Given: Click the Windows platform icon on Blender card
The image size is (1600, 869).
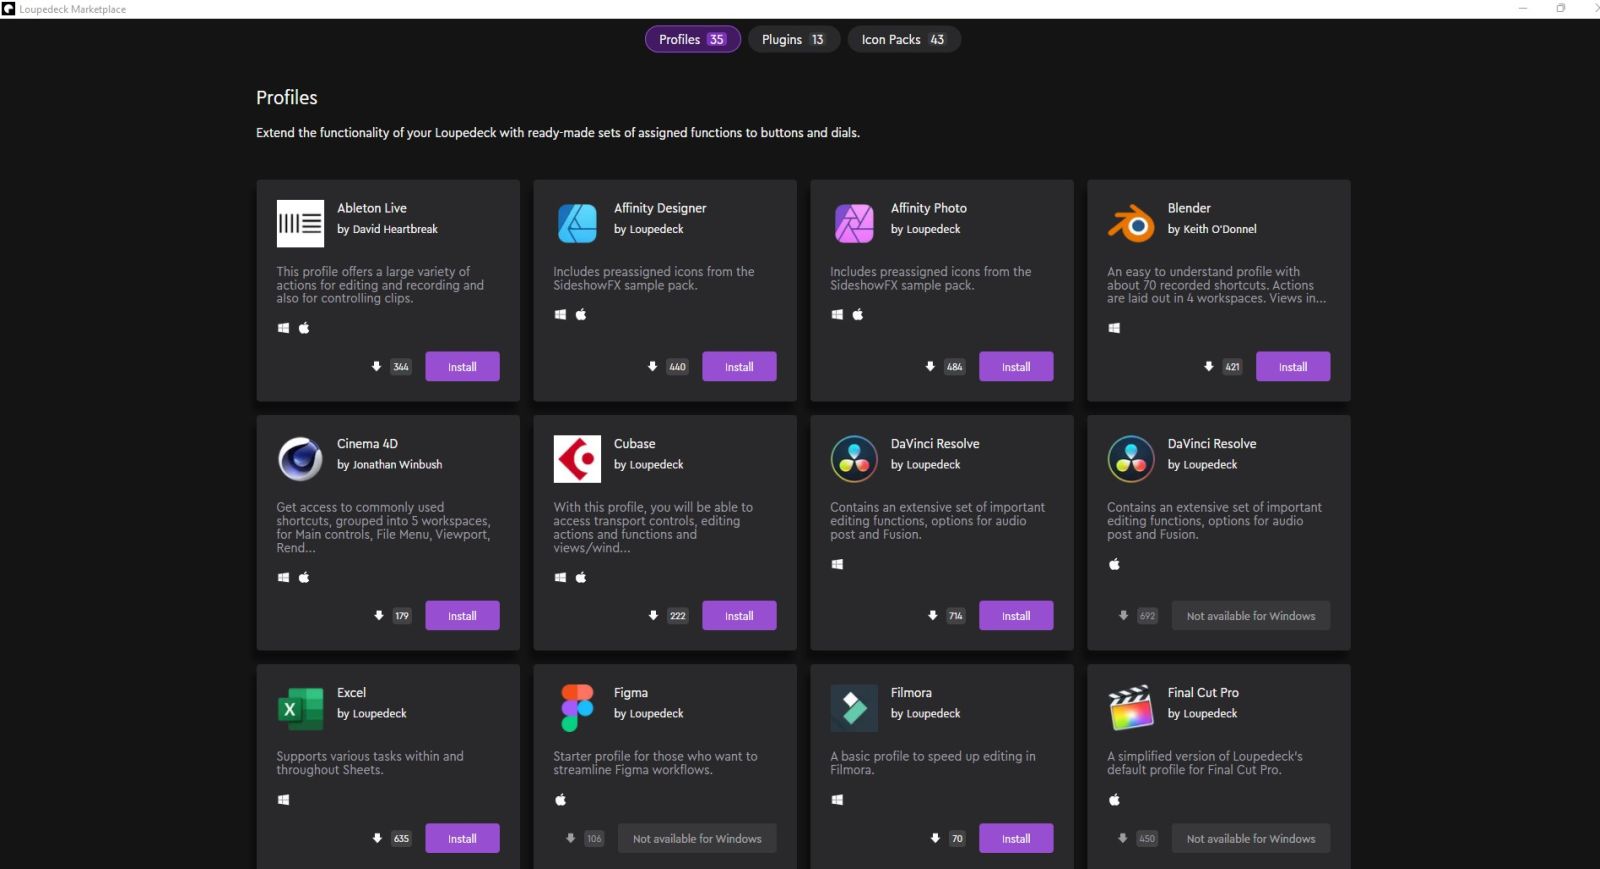Looking at the screenshot, I should pos(1114,328).
